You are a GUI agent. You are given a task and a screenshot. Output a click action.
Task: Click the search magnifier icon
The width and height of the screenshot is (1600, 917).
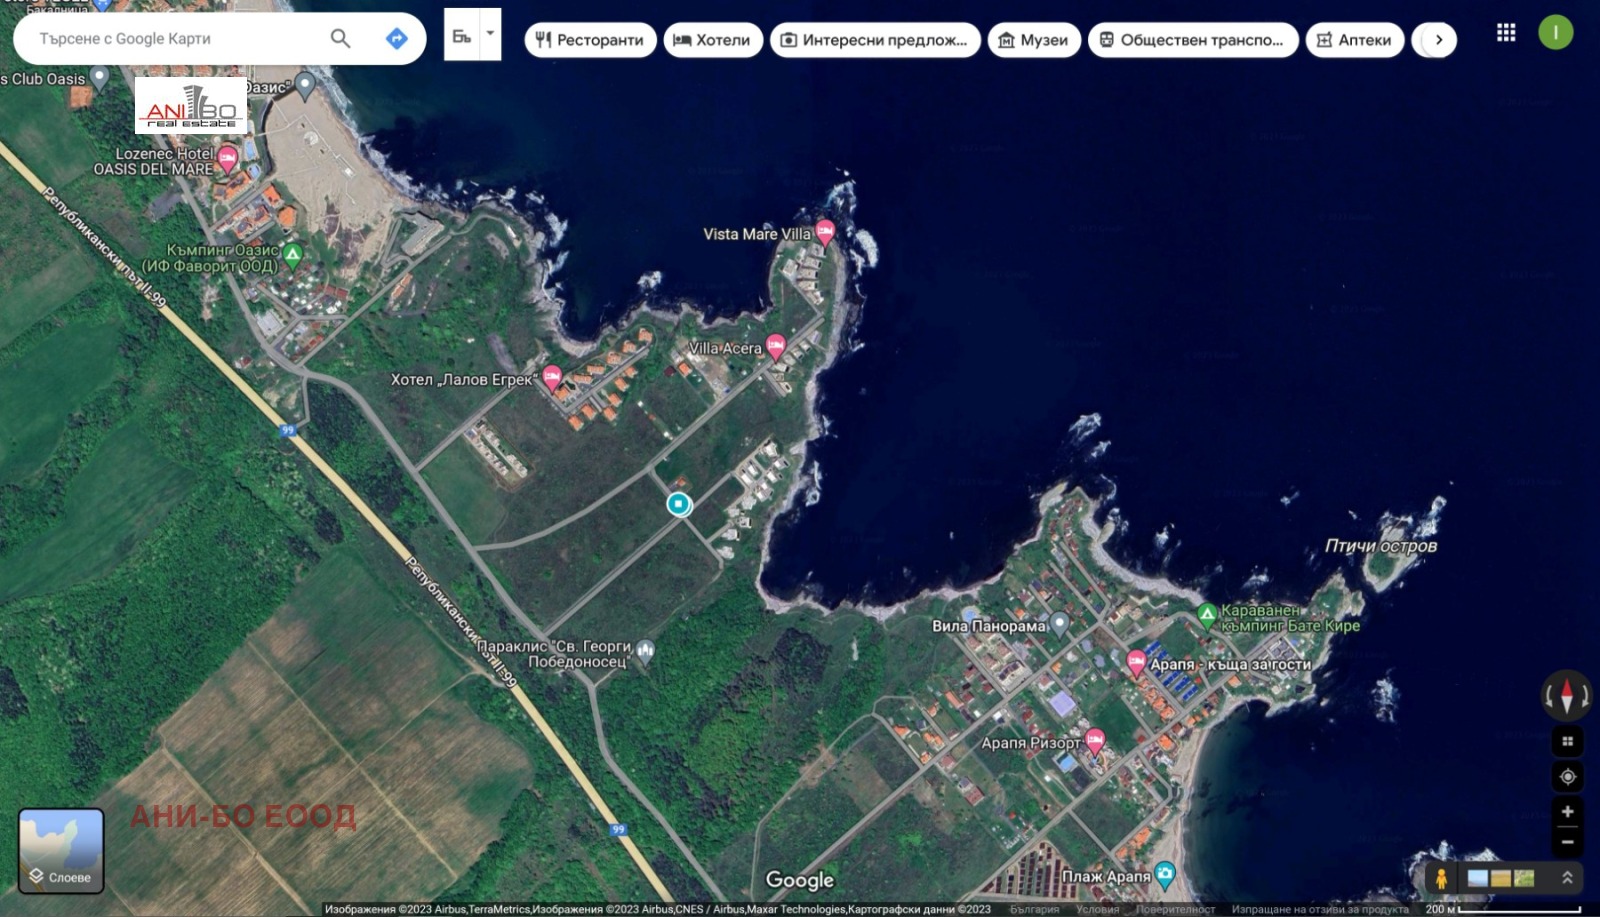coord(340,39)
